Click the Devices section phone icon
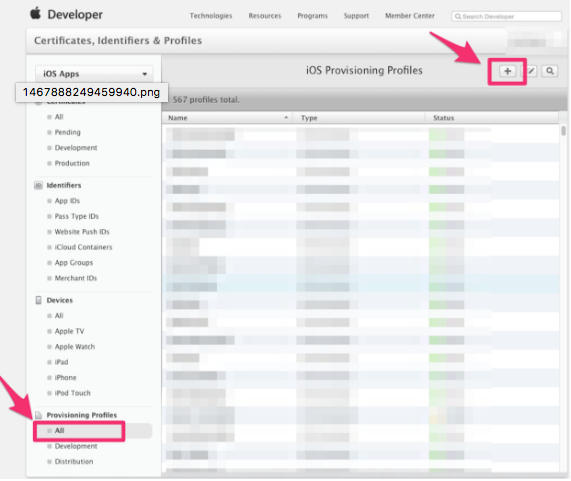 38,300
